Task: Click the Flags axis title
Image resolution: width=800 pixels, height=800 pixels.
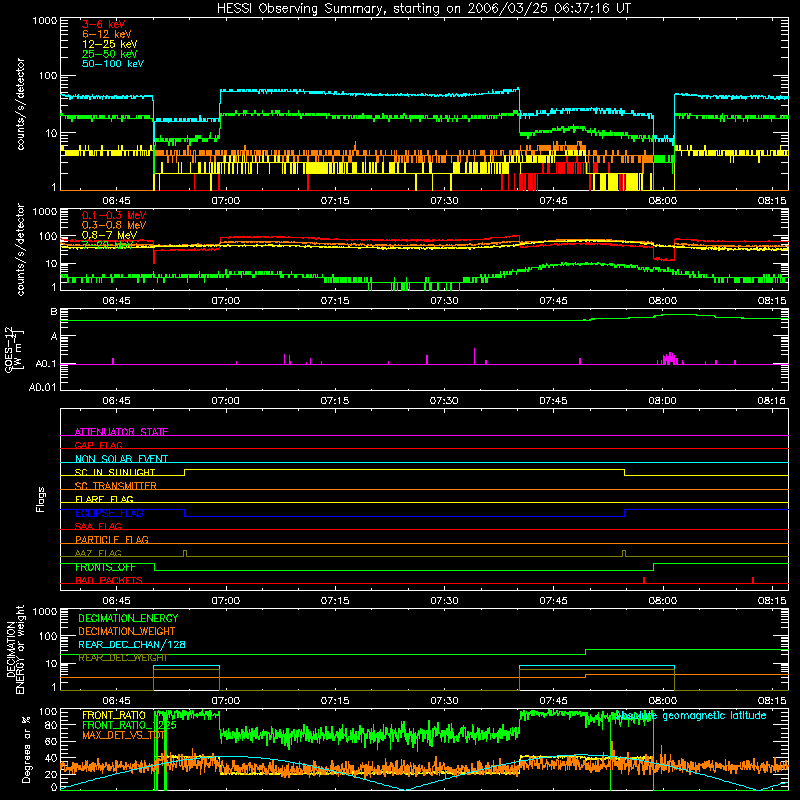Action: point(40,499)
